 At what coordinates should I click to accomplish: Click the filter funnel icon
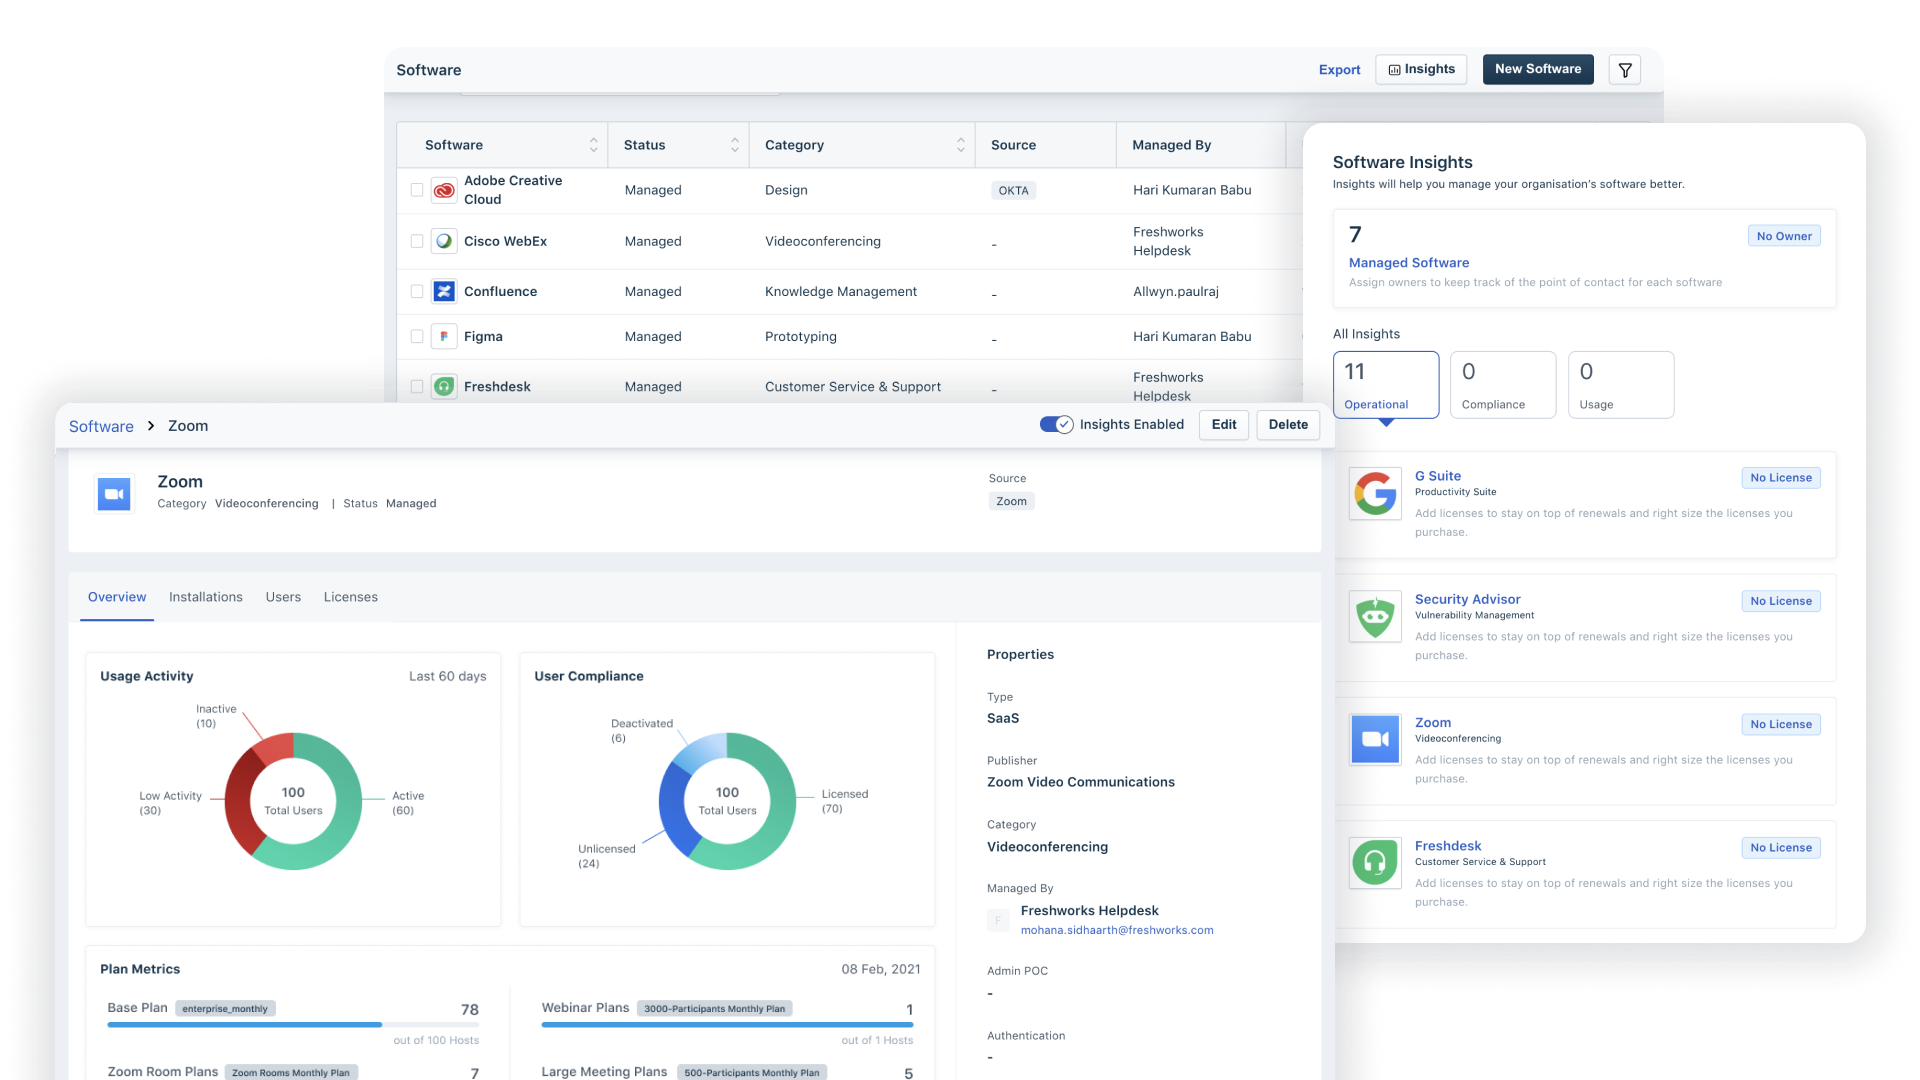(x=1625, y=70)
